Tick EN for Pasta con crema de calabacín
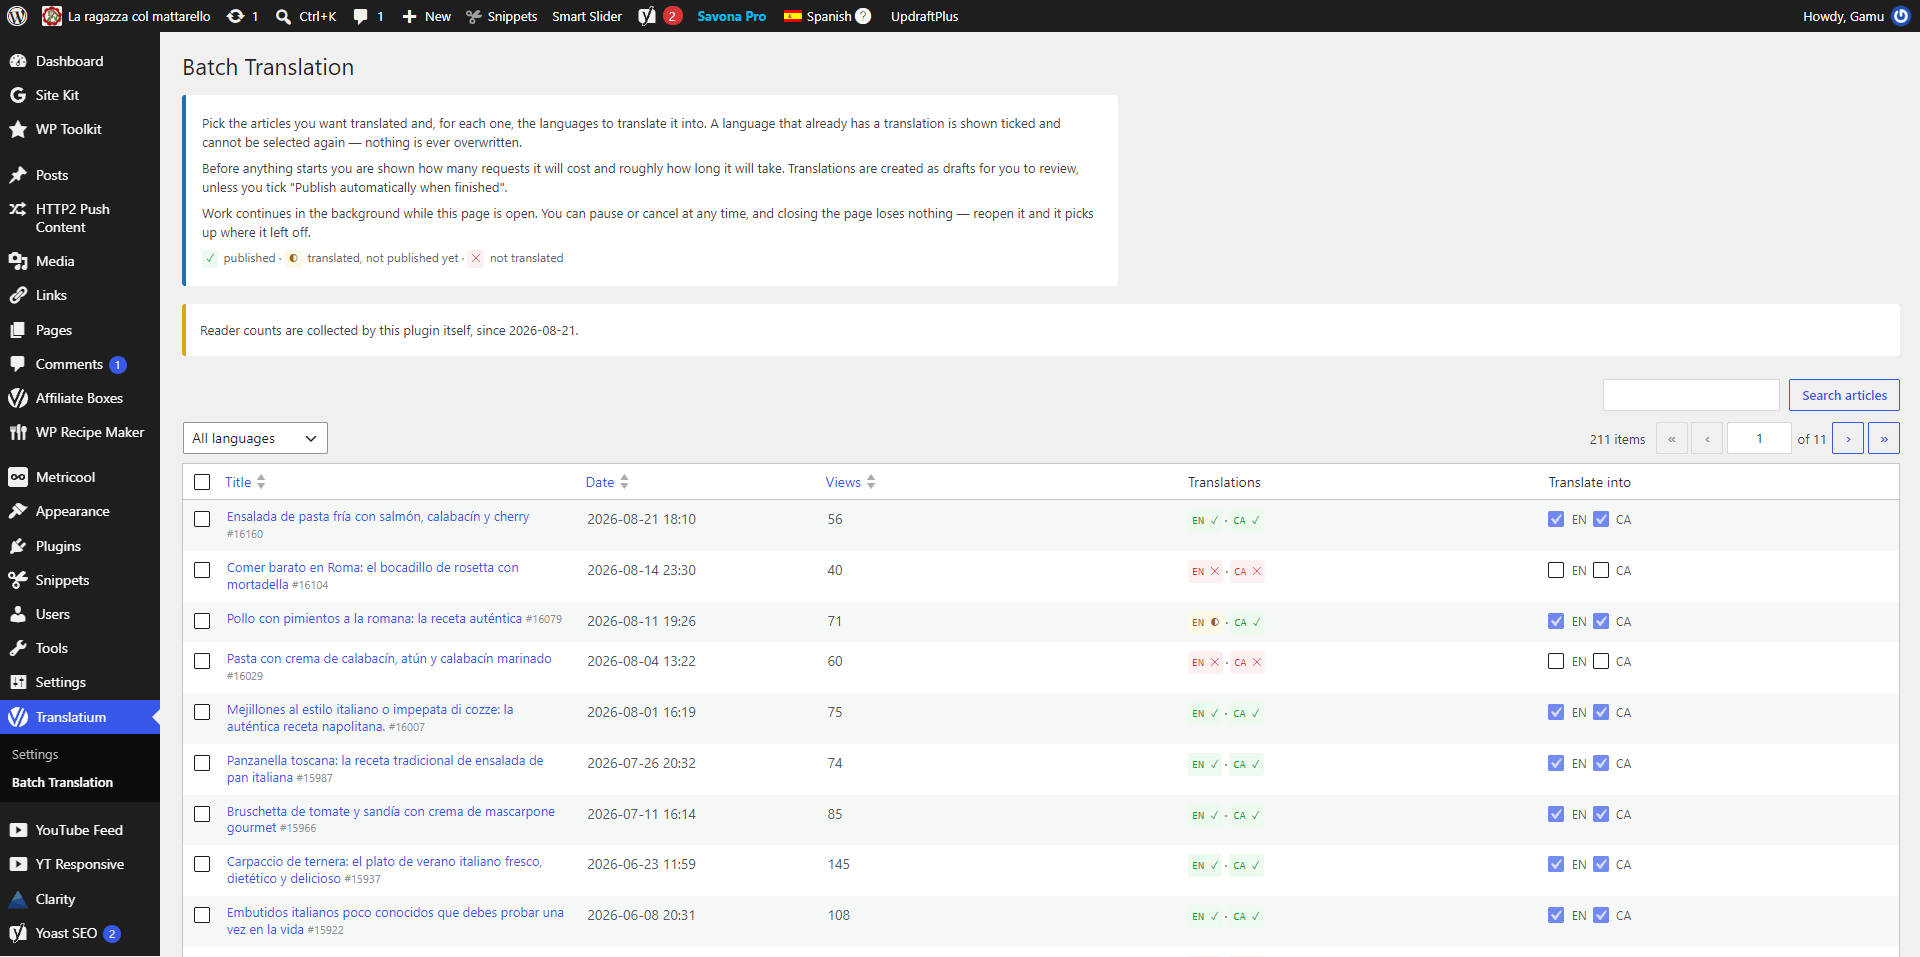The width and height of the screenshot is (1920, 957). [1556, 661]
